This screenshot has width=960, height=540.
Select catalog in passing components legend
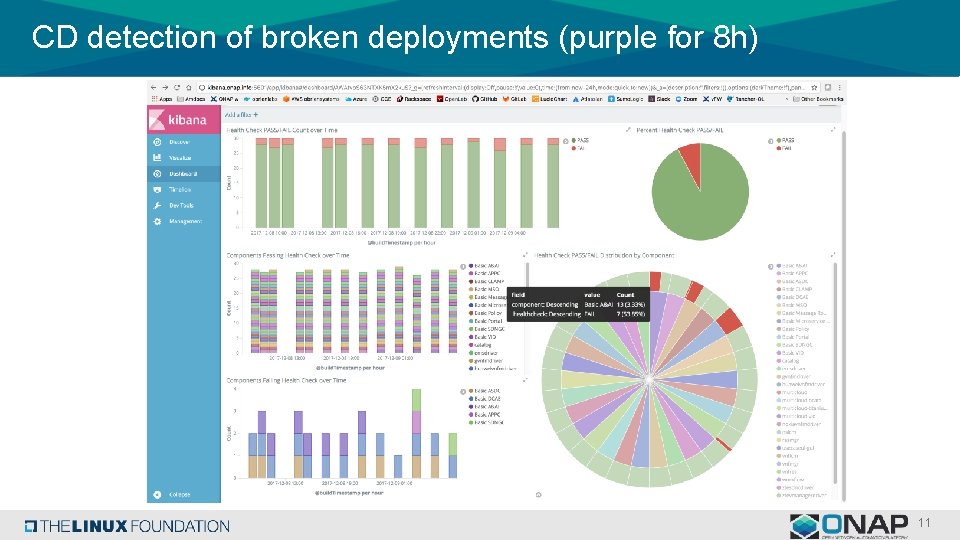coord(481,345)
